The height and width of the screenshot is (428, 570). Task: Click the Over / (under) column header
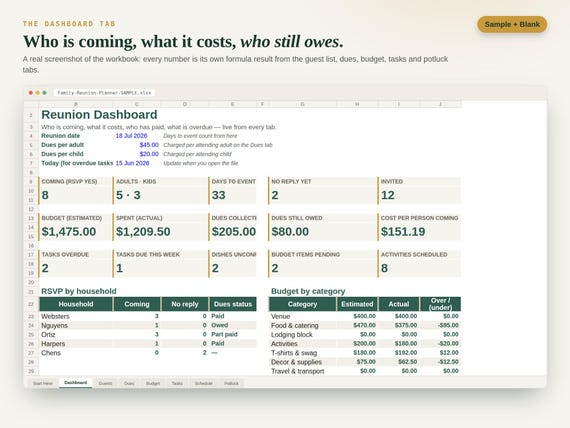click(440, 304)
